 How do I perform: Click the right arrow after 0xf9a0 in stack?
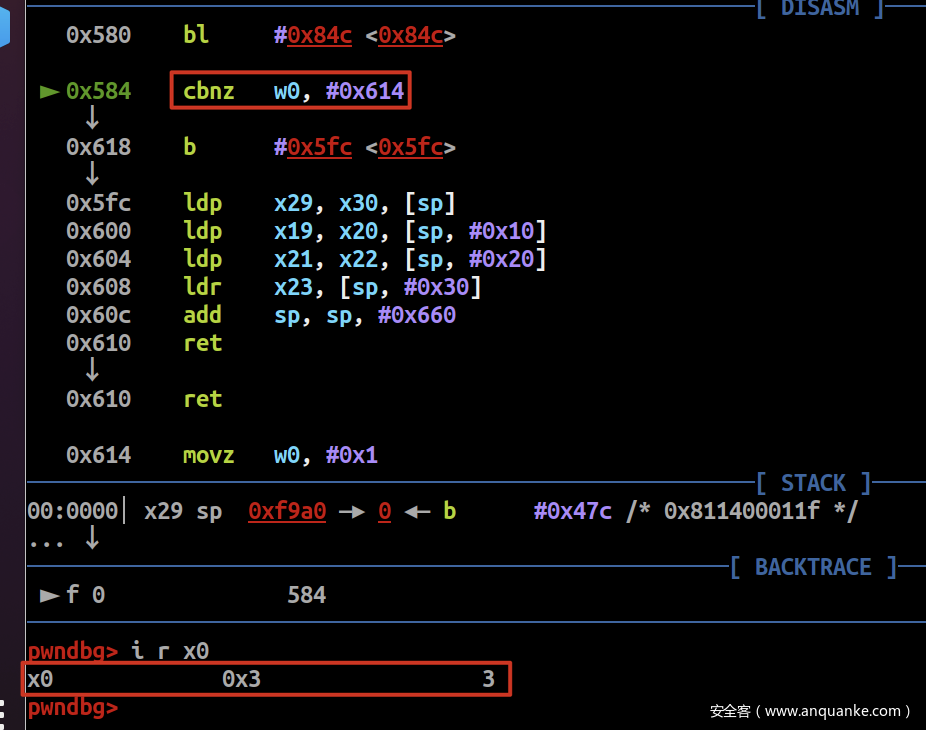350,511
